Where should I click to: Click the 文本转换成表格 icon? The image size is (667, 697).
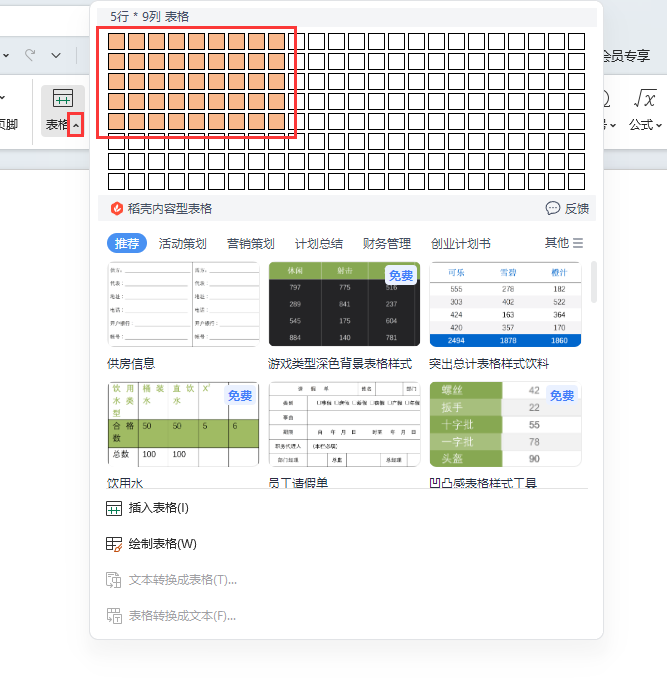(x=114, y=580)
